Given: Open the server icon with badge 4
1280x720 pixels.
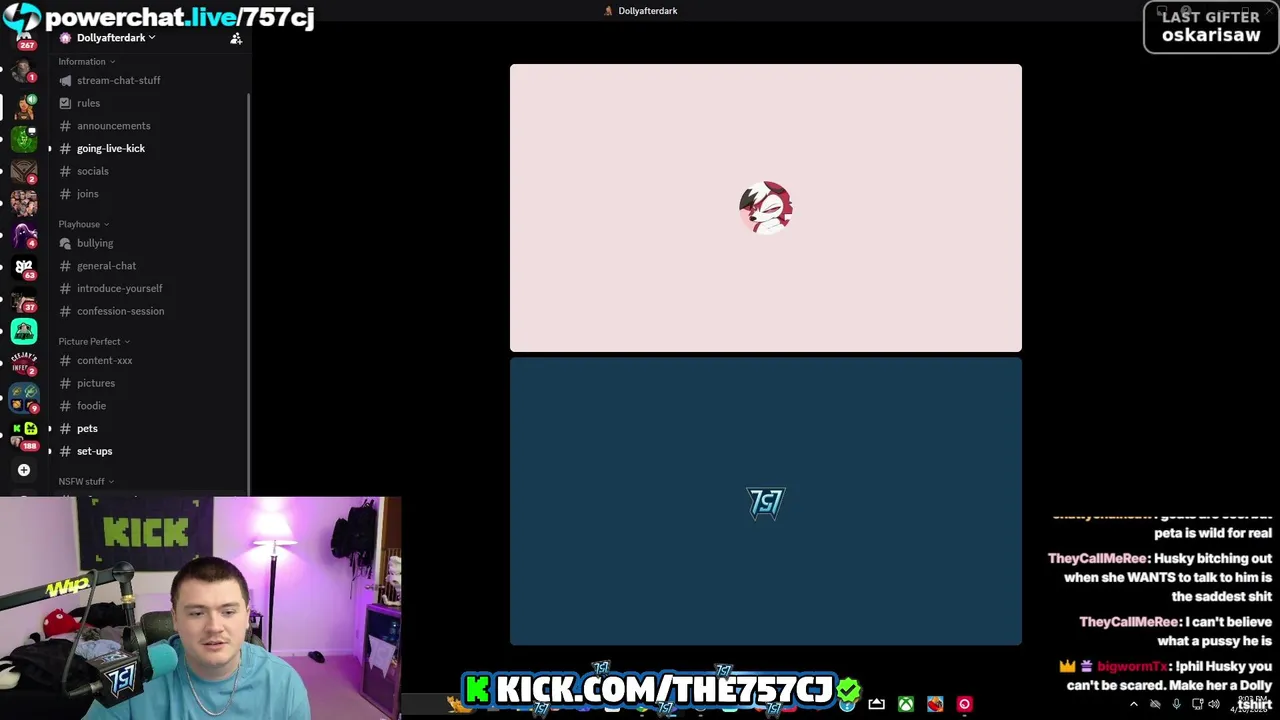Looking at the screenshot, I should point(24,236).
